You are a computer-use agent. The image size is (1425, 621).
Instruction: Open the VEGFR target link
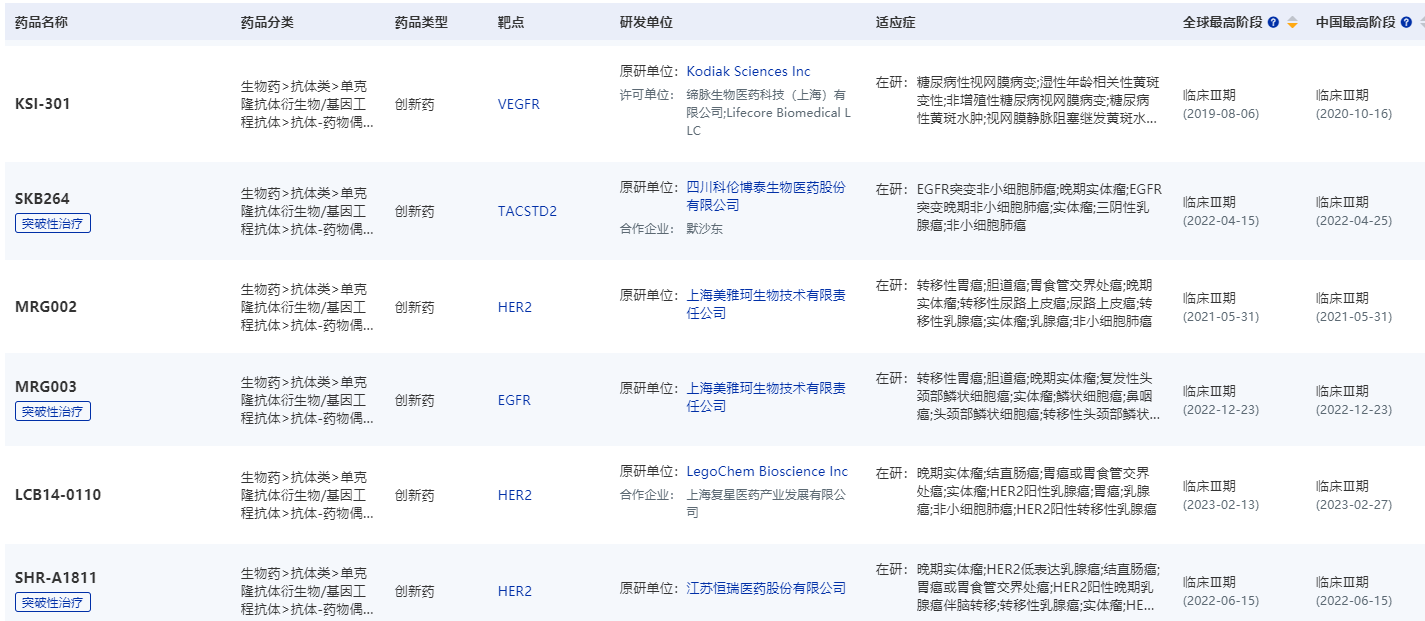519,104
